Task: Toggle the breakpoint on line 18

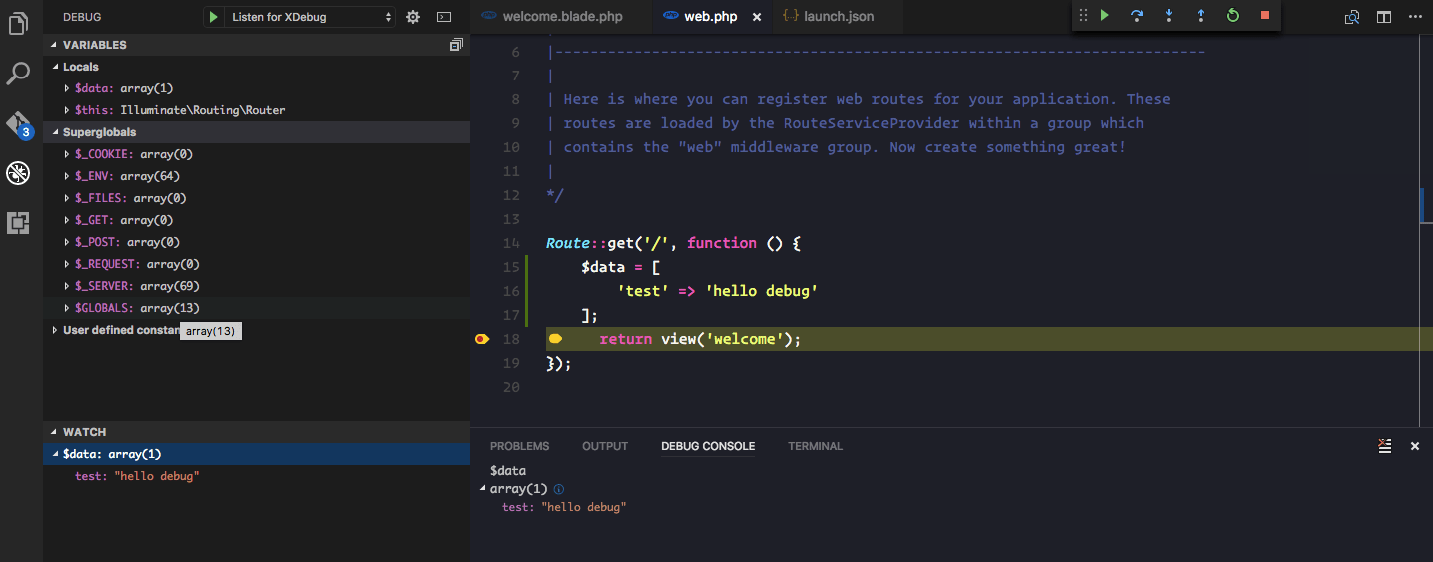Action: click(x=482, y=340)
